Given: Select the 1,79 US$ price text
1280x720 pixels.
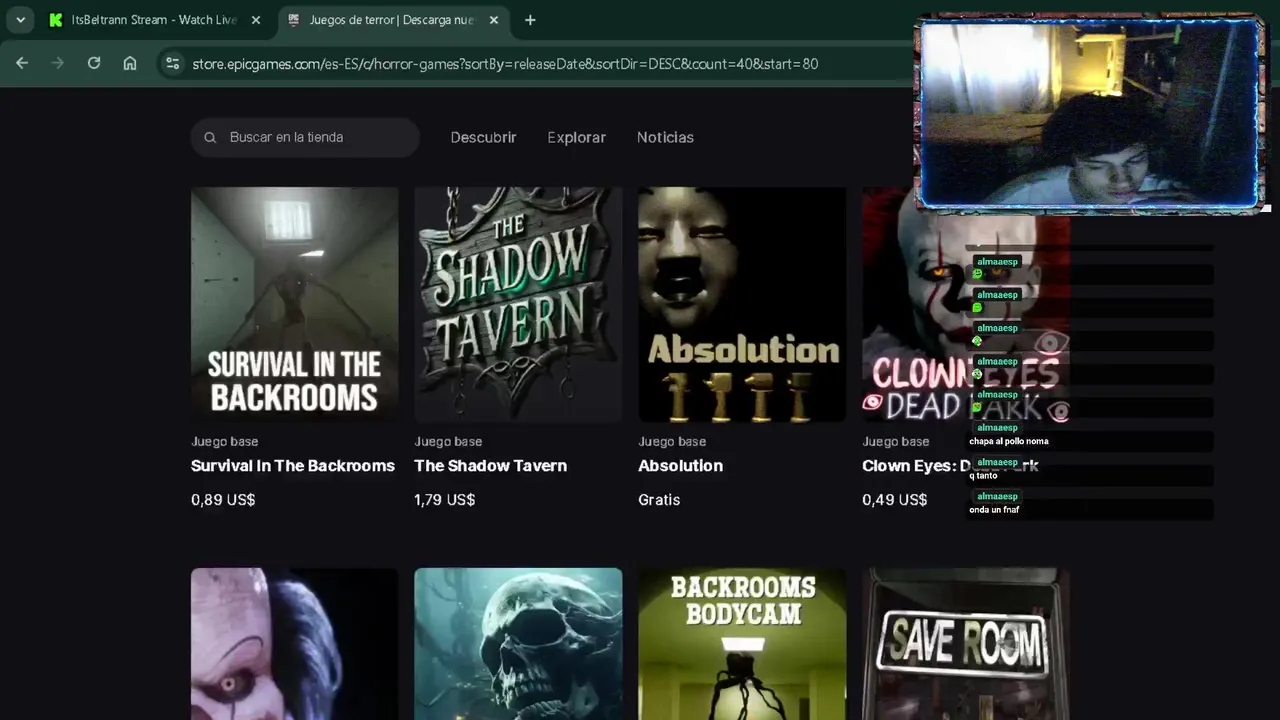Looking at the screenshot, I should pyautogui.click(x=444, y=500).
